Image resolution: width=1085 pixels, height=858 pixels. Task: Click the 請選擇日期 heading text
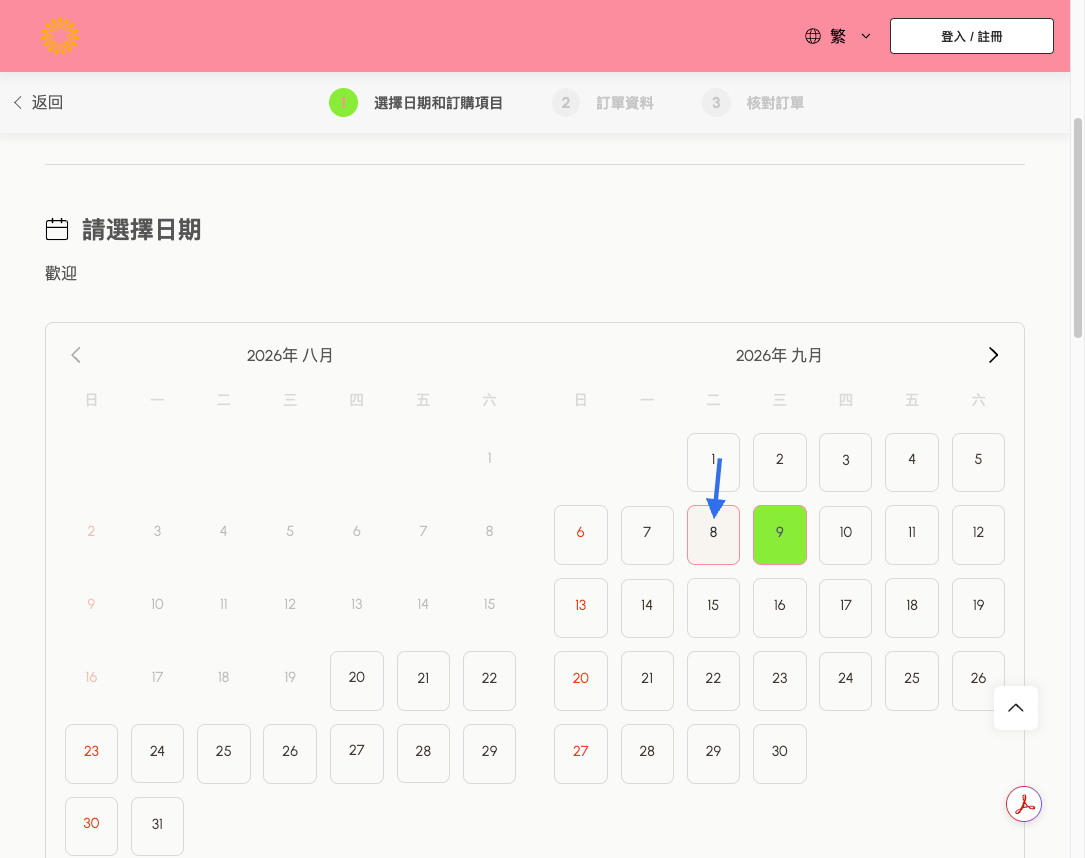142,229
